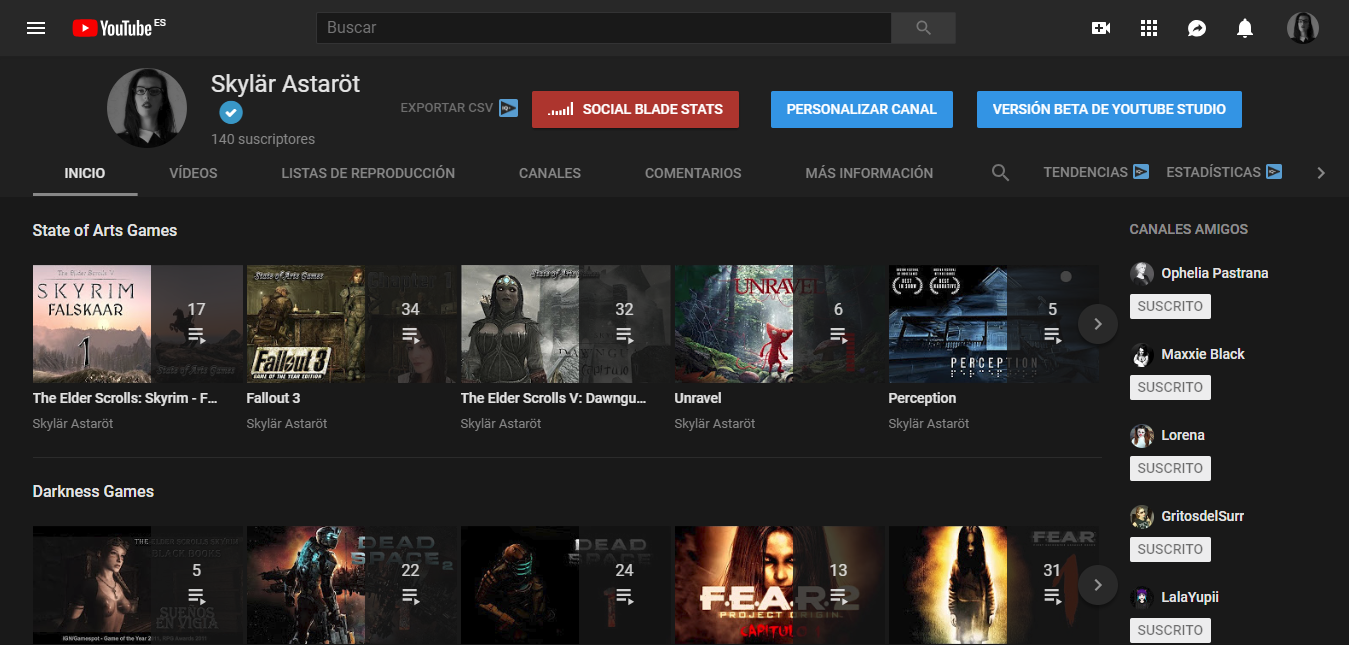Click GritosdelSurr channel avatar
The width and height of the screenshot is (1349, 645).
click(x=1142, y=517)
